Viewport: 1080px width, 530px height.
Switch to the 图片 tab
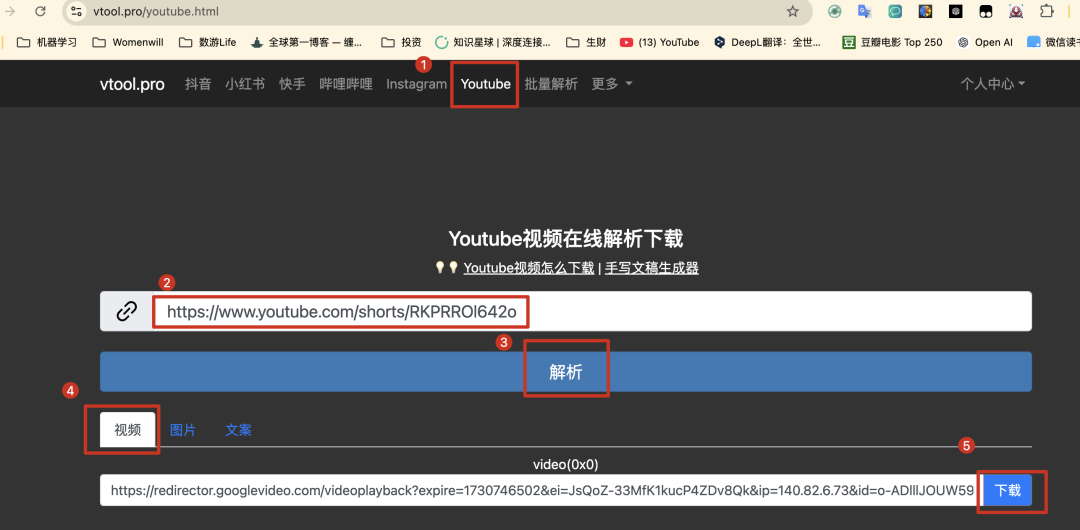coord(183,430)
